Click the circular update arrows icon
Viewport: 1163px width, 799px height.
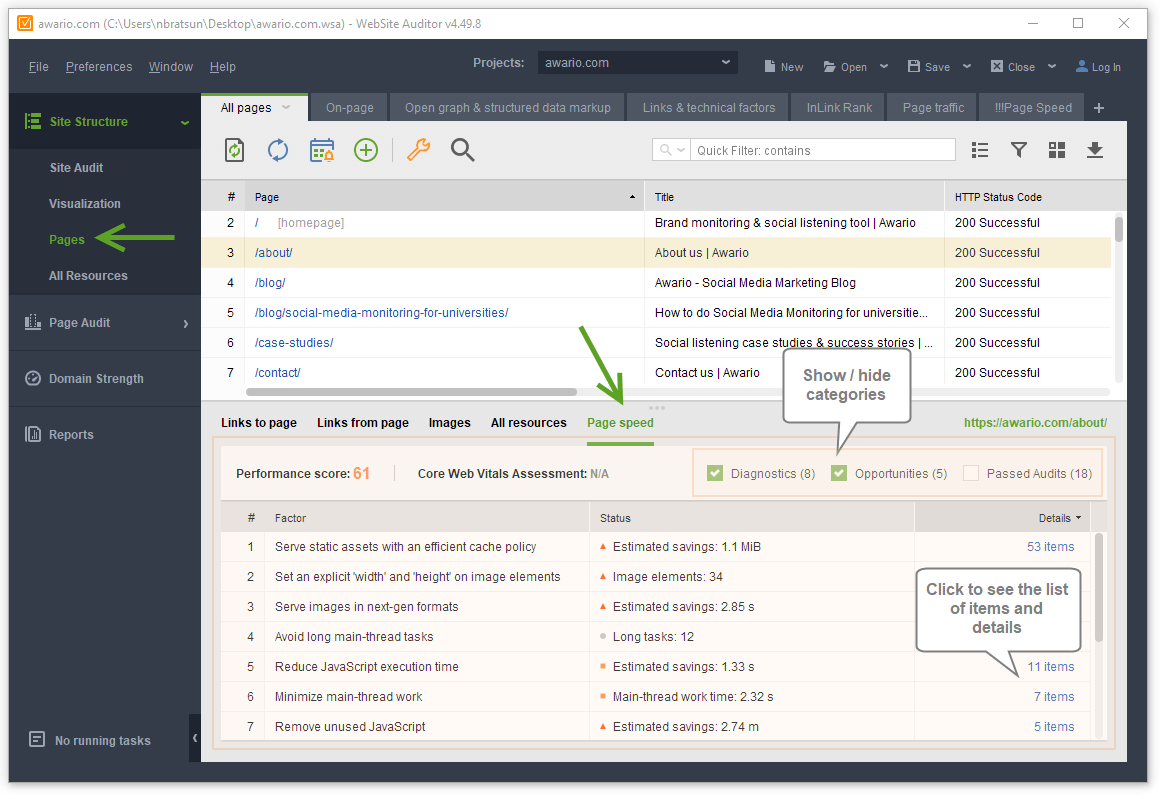click(x=278, y=150)
